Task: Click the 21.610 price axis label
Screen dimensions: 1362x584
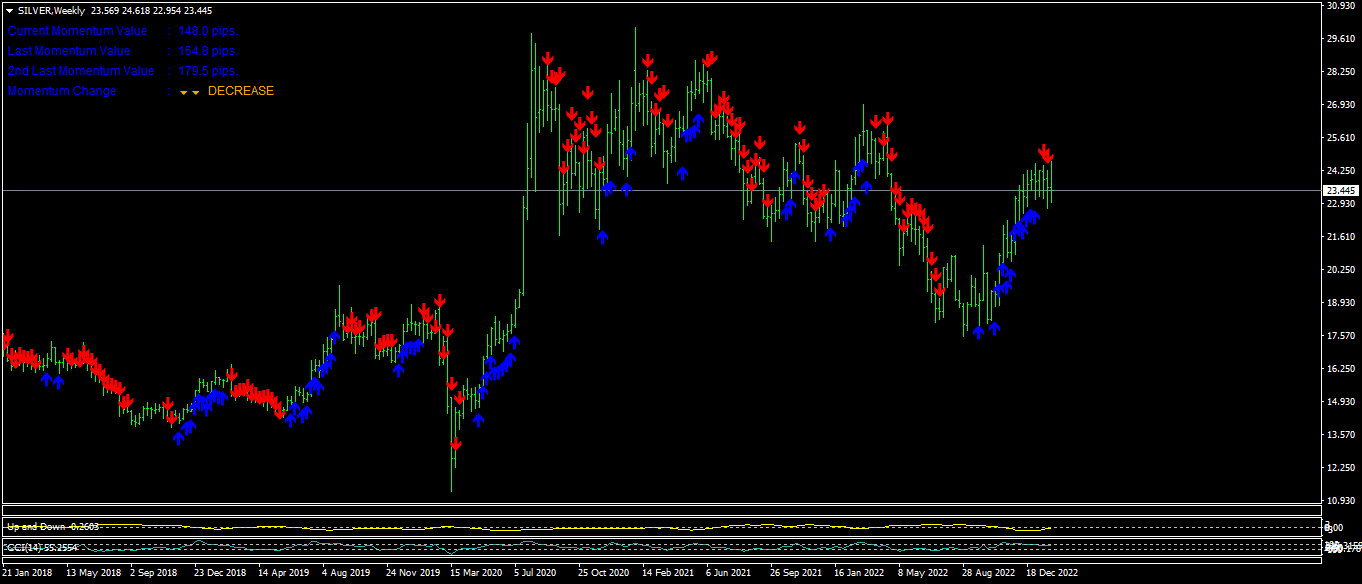Action: coord(1340,237)
